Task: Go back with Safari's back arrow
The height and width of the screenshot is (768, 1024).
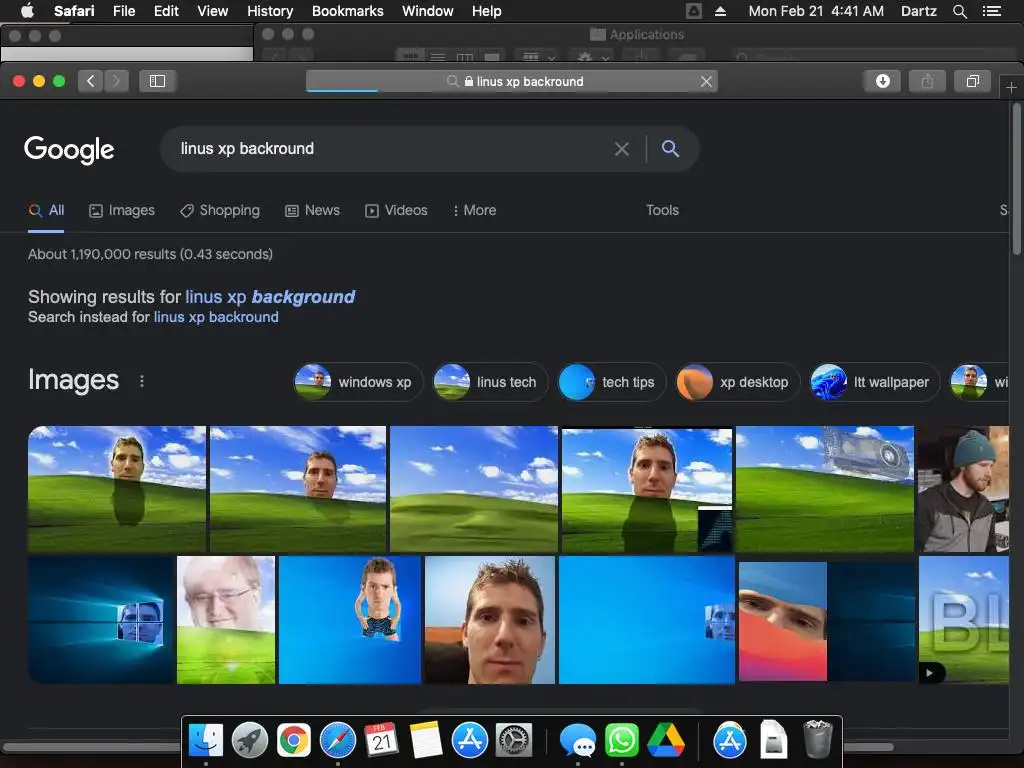Action: [91, 81]
